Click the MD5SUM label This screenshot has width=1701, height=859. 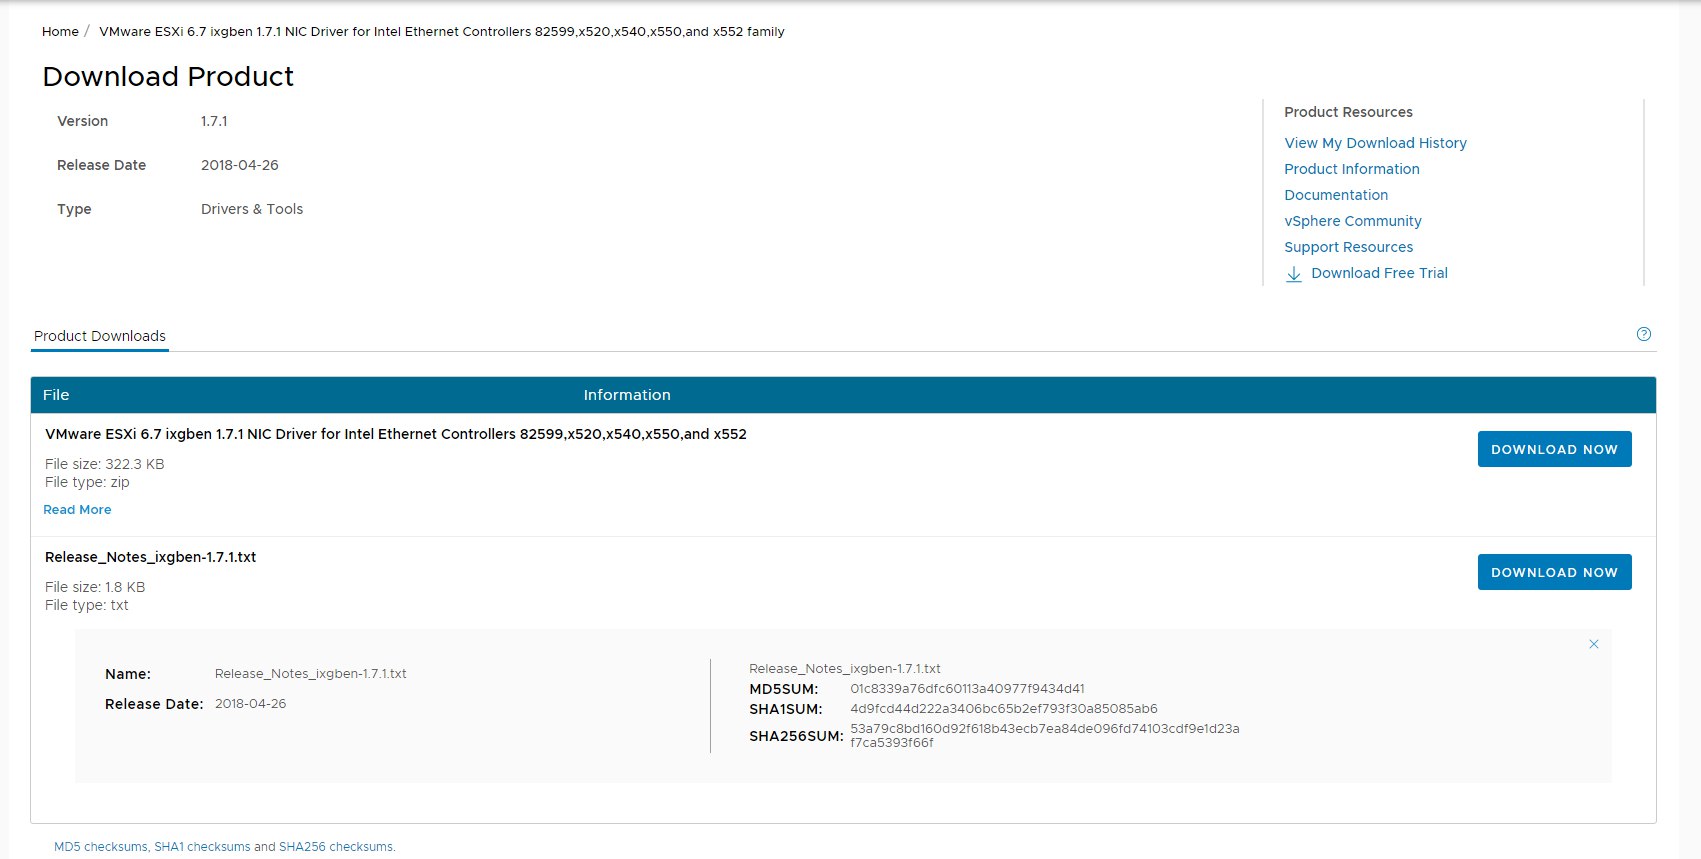784,689
